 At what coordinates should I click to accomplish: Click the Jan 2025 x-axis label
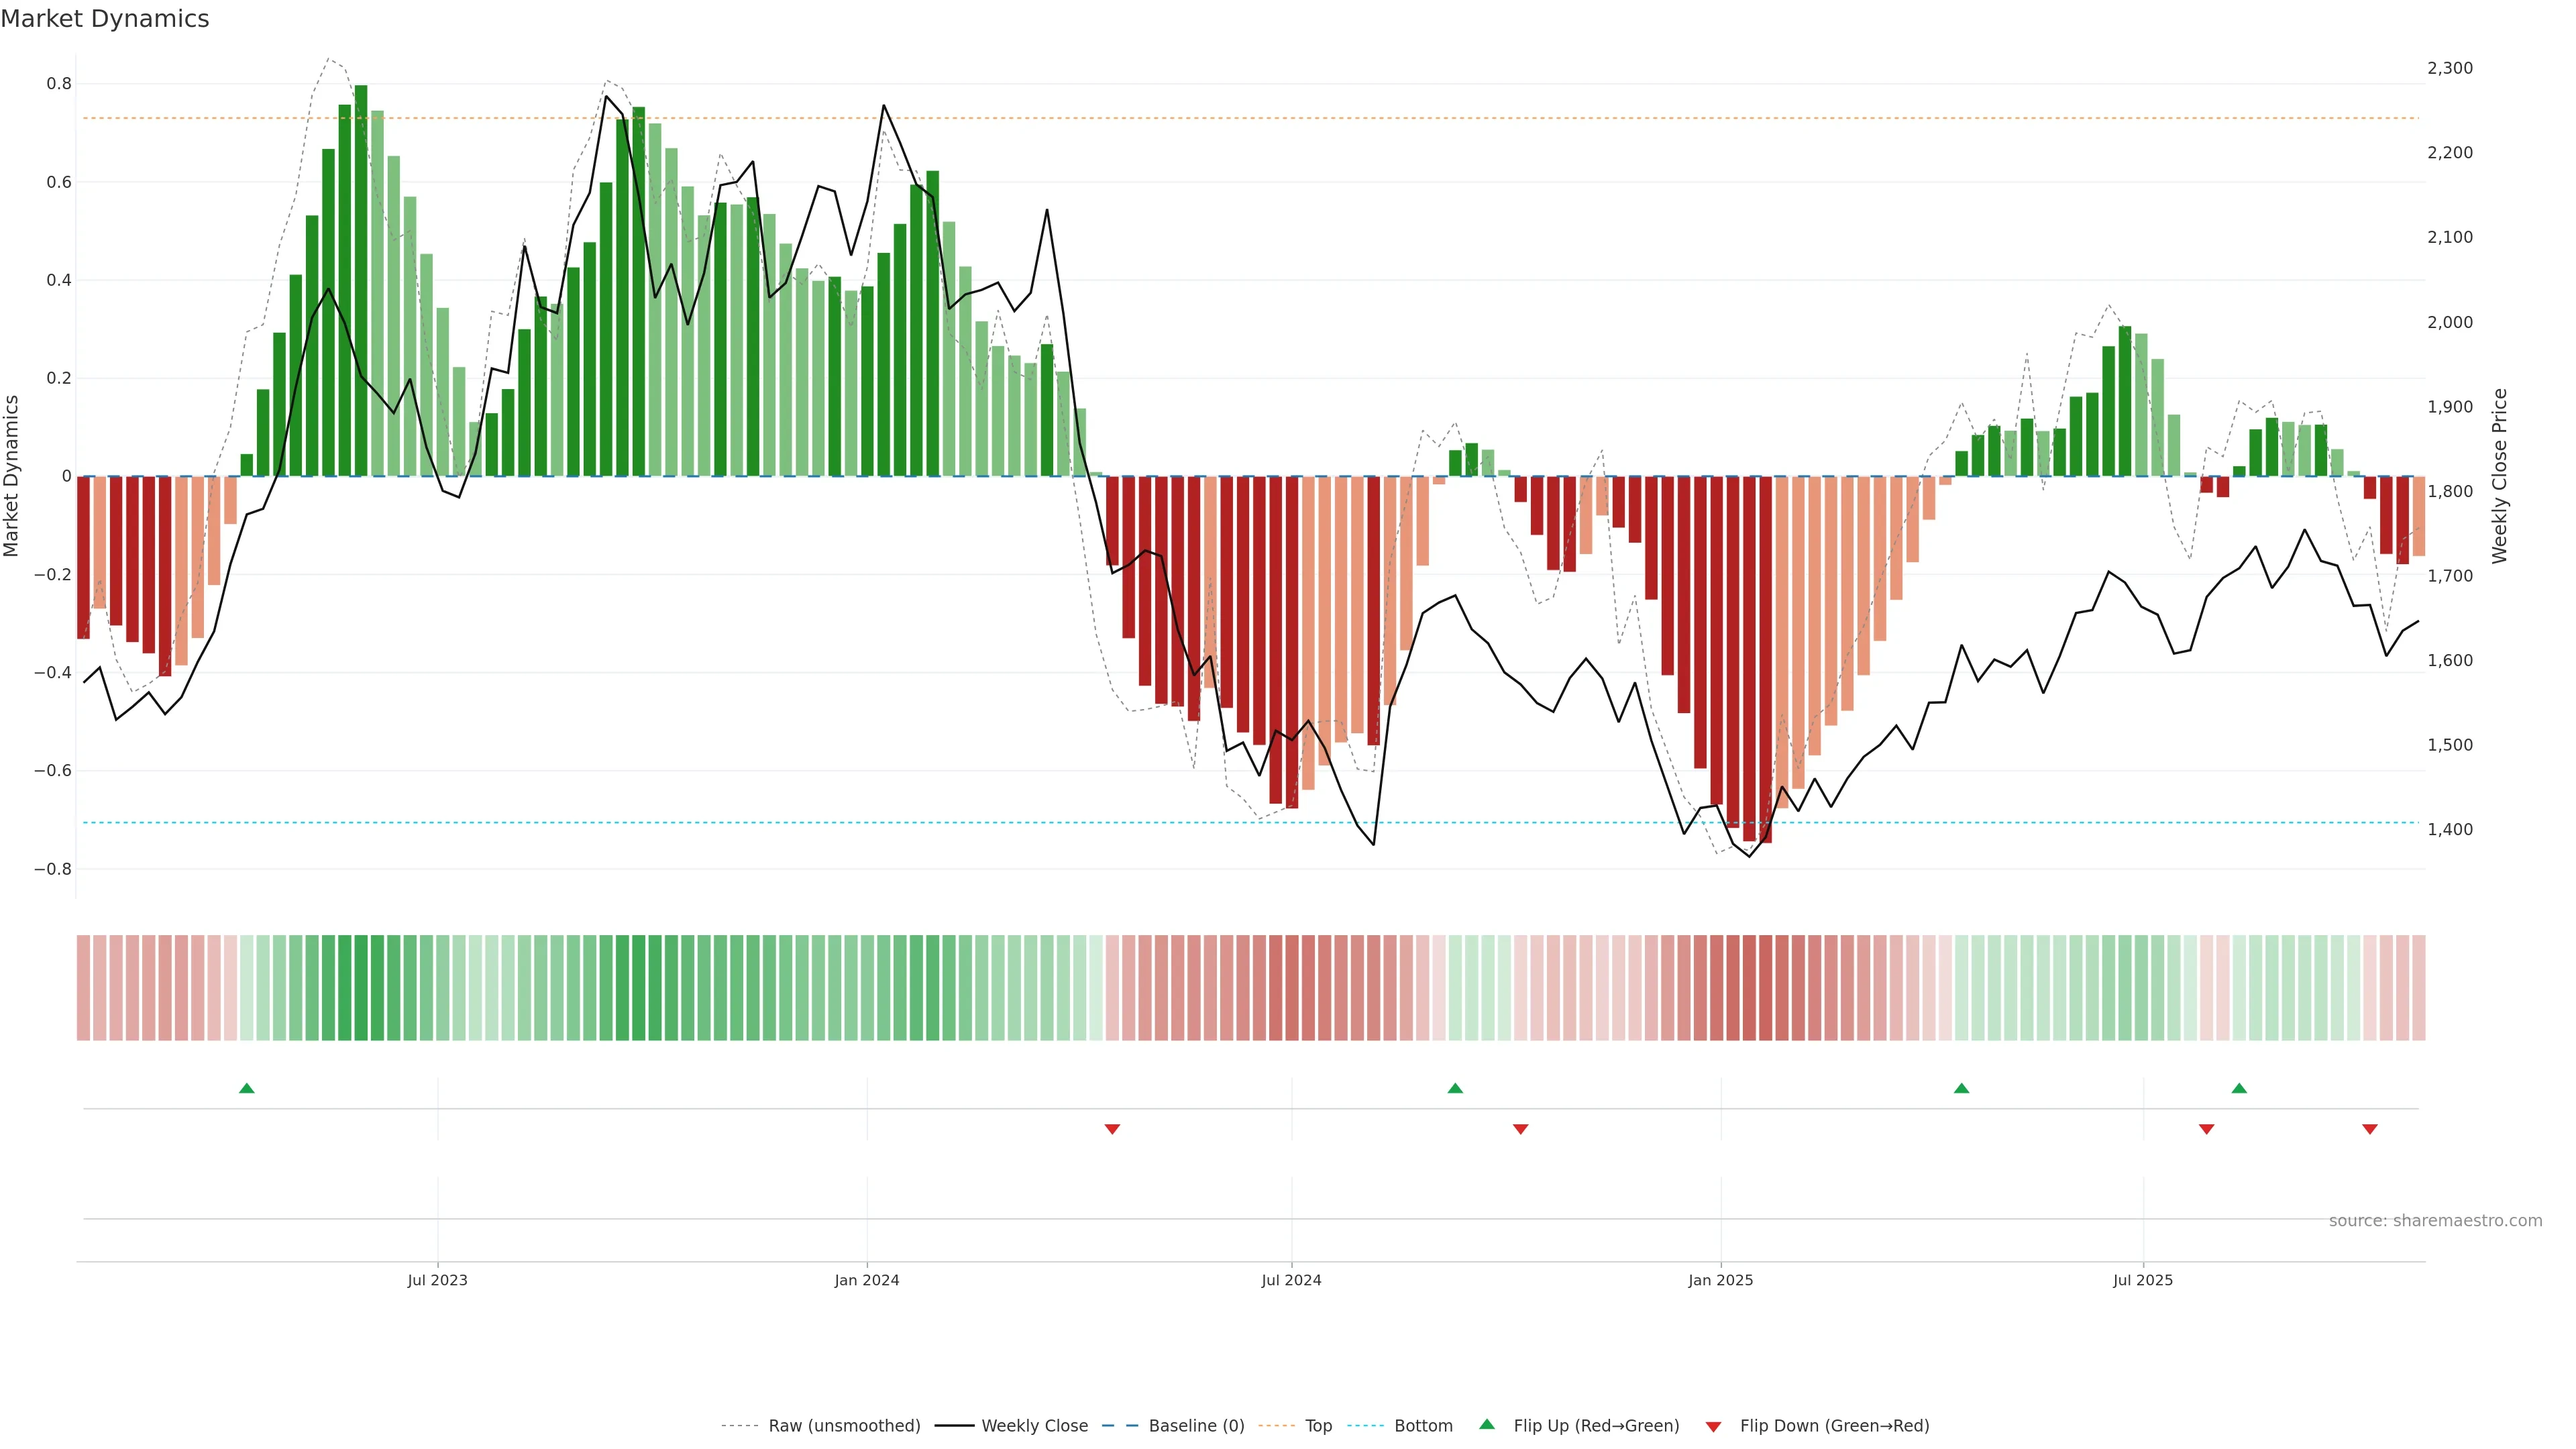click(1720, 1280)
